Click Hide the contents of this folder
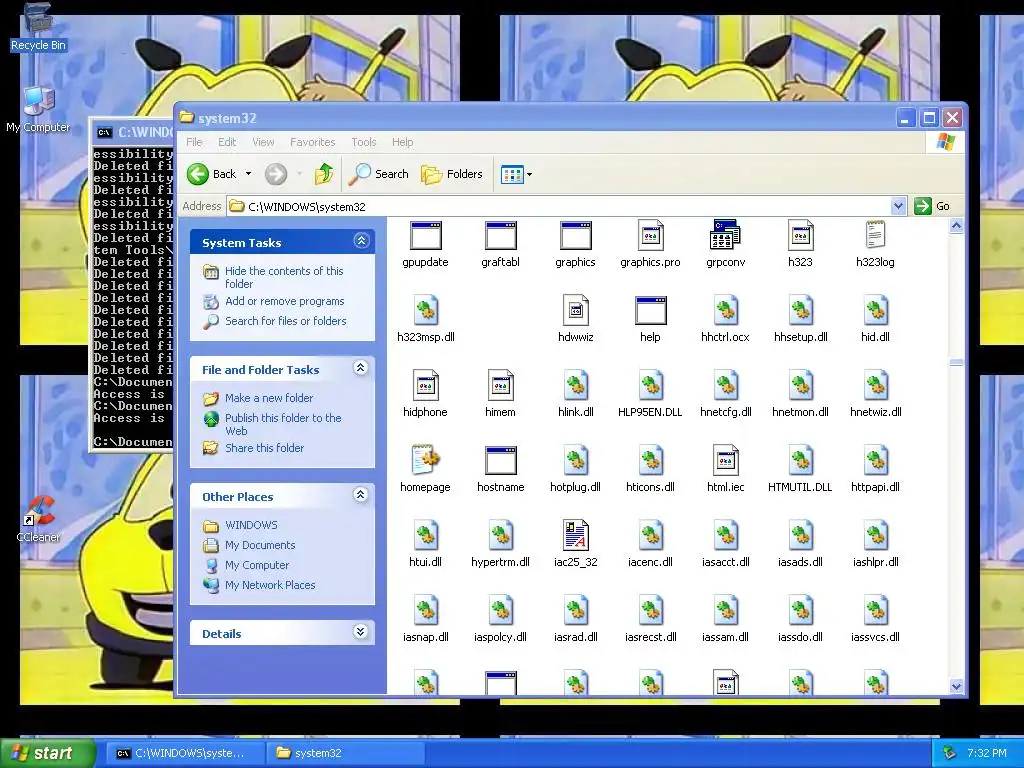Screen dimensions: 1024x768 tap(284, 277)
